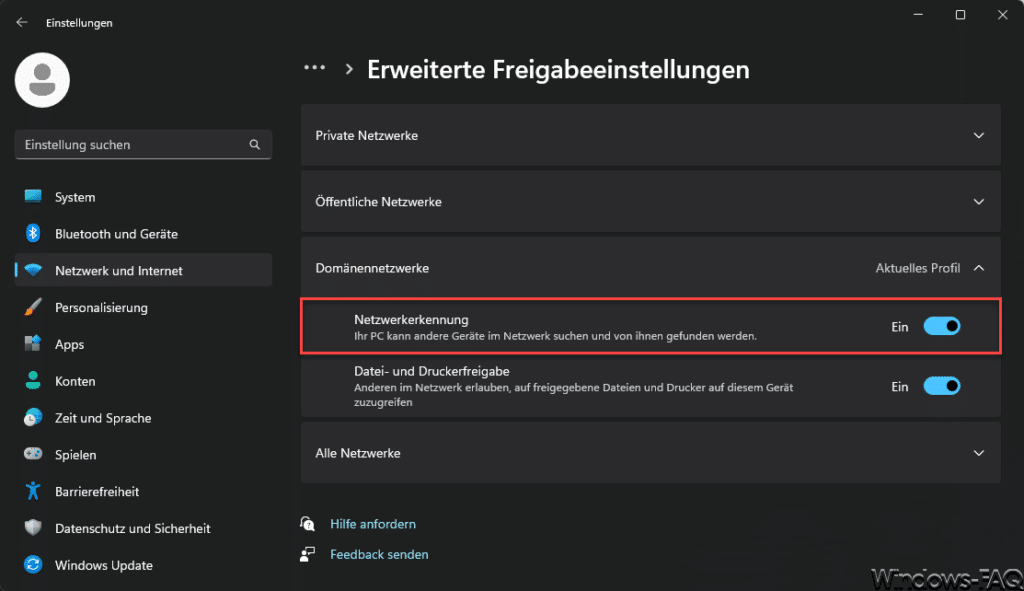The image size is (1024, 591).
Task: Click Hilfe anfordern link
Action: [x=373, y=524]
